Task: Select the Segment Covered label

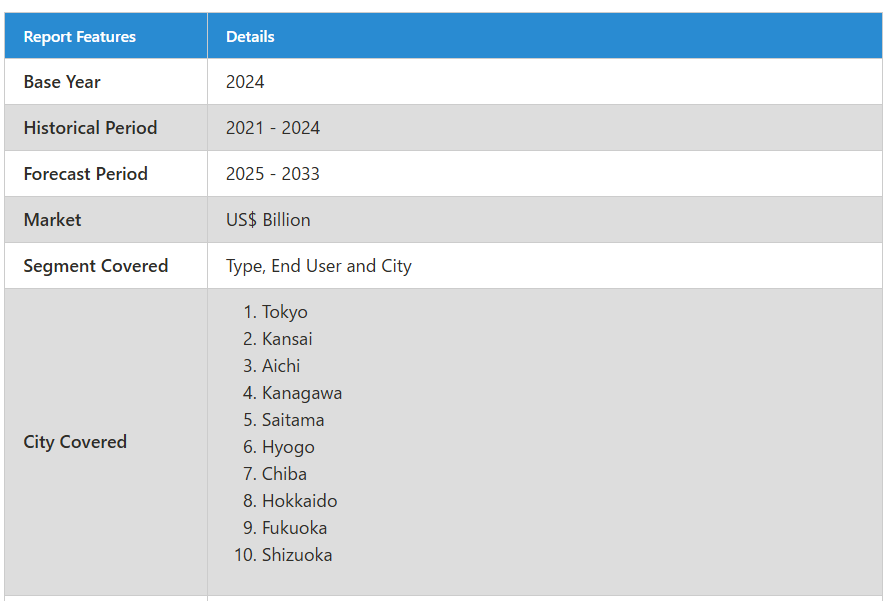Action: point(96,266)
